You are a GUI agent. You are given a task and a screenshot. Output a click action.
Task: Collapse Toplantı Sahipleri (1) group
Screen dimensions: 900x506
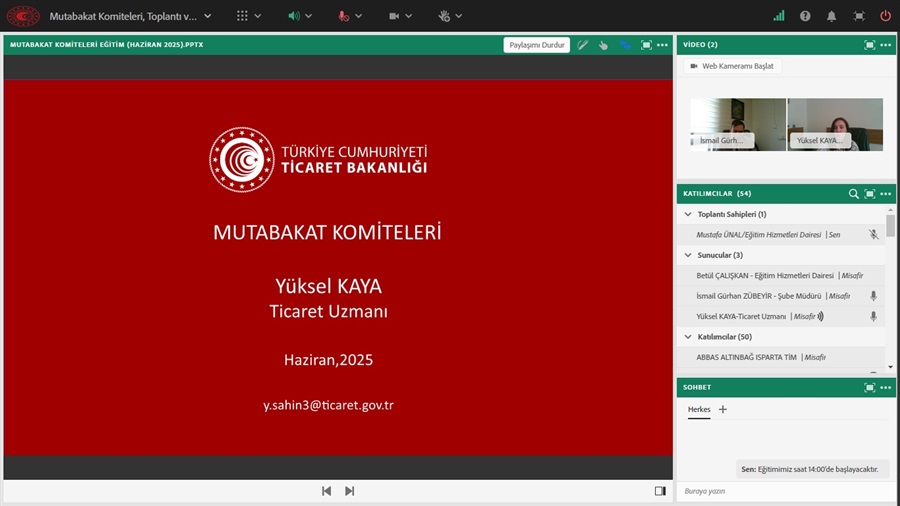(x=688, y=214)
